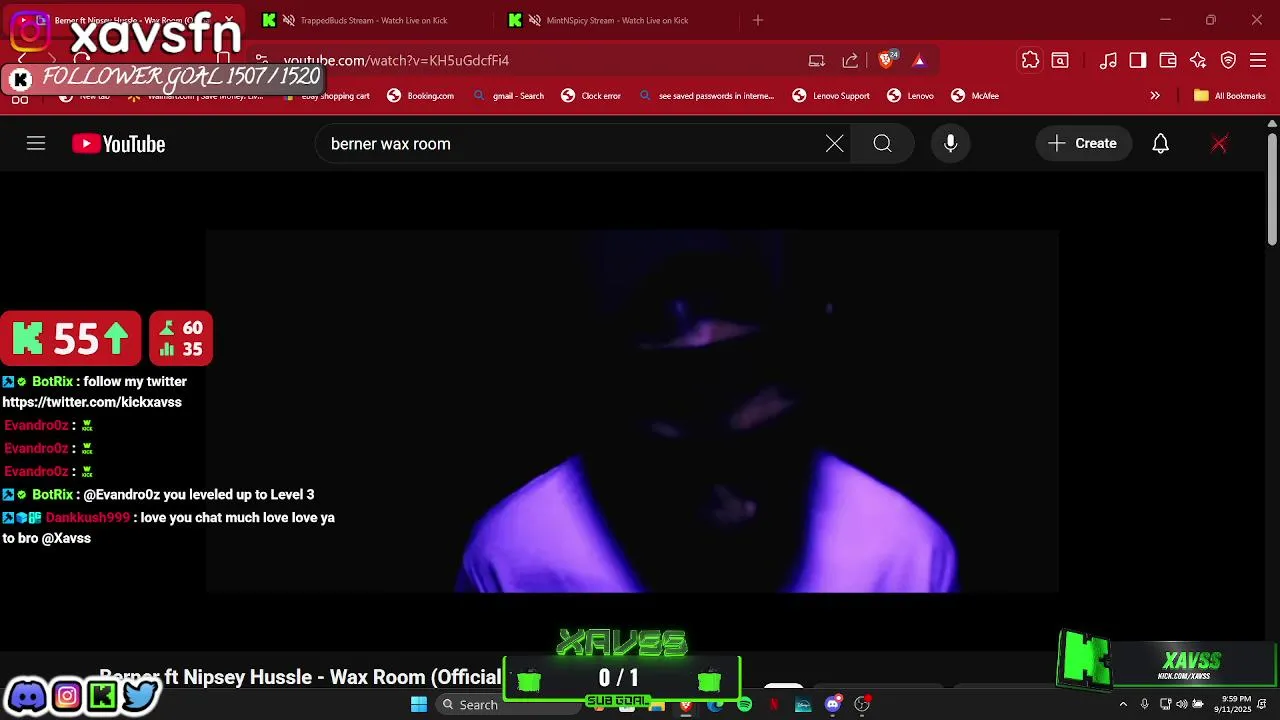Screen dimensions: 1280x720
Task: Open Brave Rewards triangle icon
Action: coord(919,61)
